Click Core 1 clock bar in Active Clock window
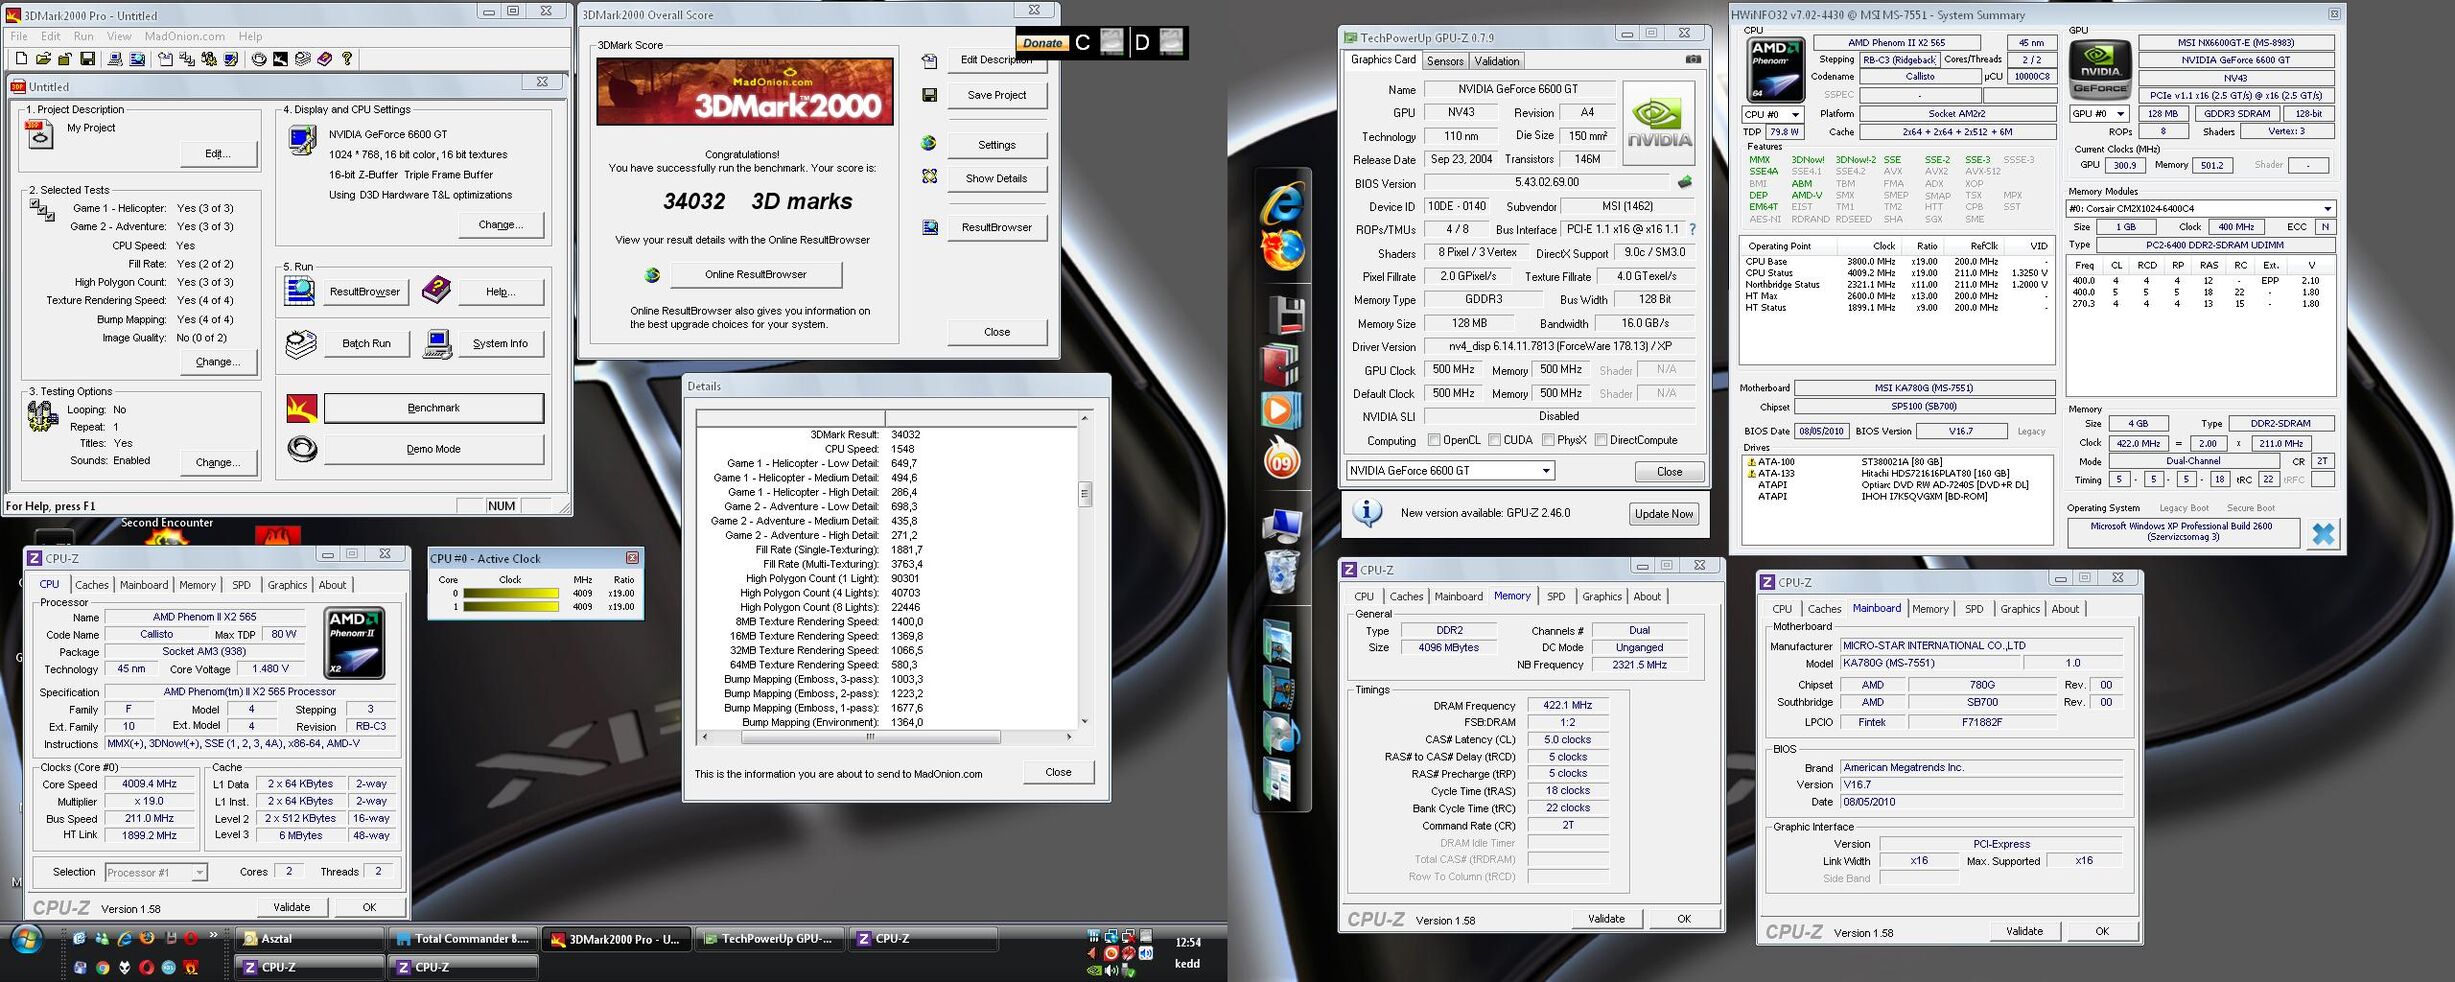The width and height of the screenshot is (2455, 982). (x=511, y=607)
